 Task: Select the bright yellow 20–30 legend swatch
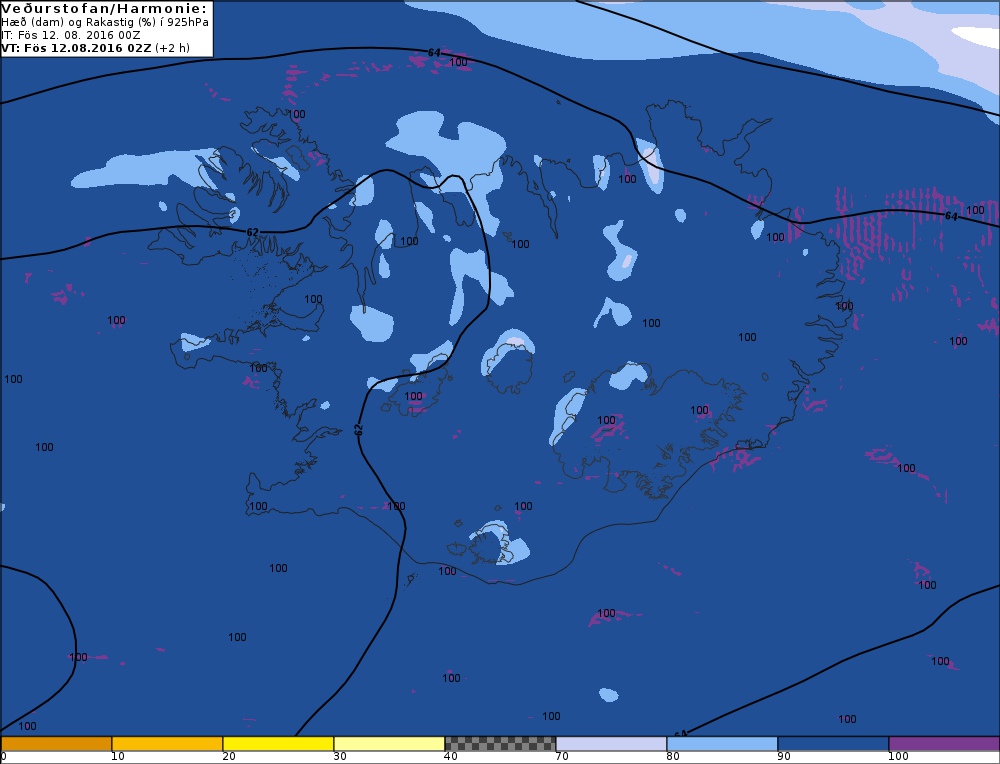tap(278, 744)
